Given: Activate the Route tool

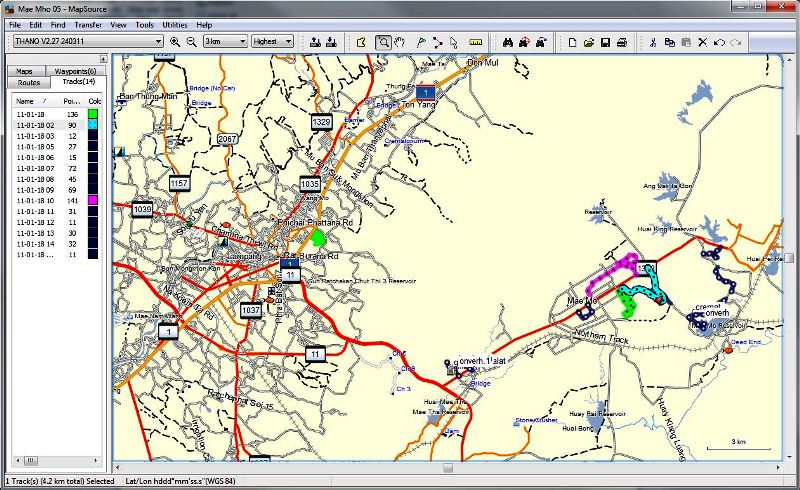Looking at the screenshot, I should click(437, 42).
